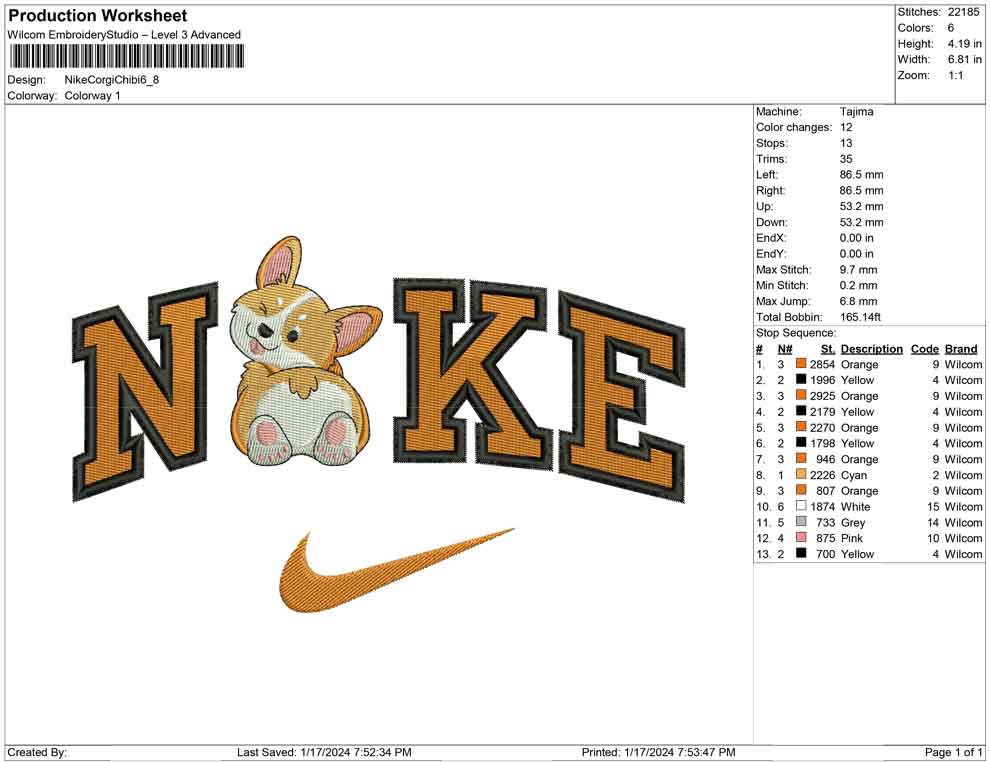The height and width of the screenshot is (762, 990).
Task: Select 'Wilcom EmbroideryStudio – Level 3 Advanced' text
Action: [124, 35]
